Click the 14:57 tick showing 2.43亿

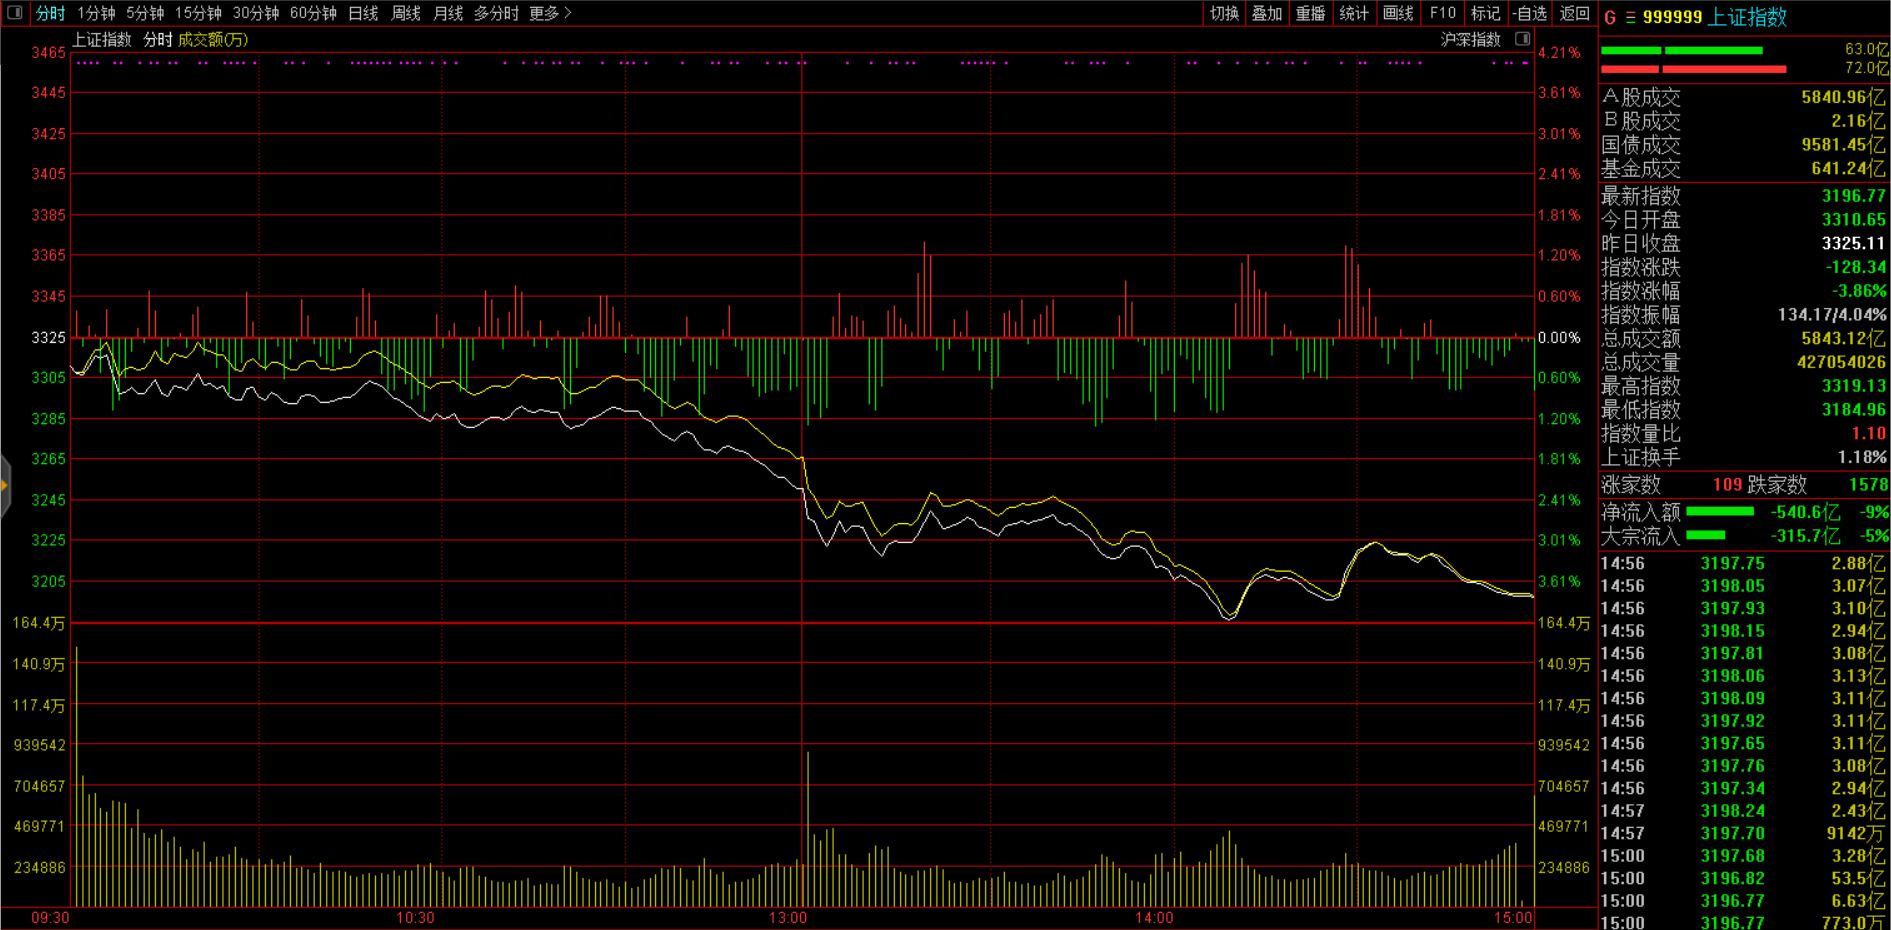[x=1744, y=811]
